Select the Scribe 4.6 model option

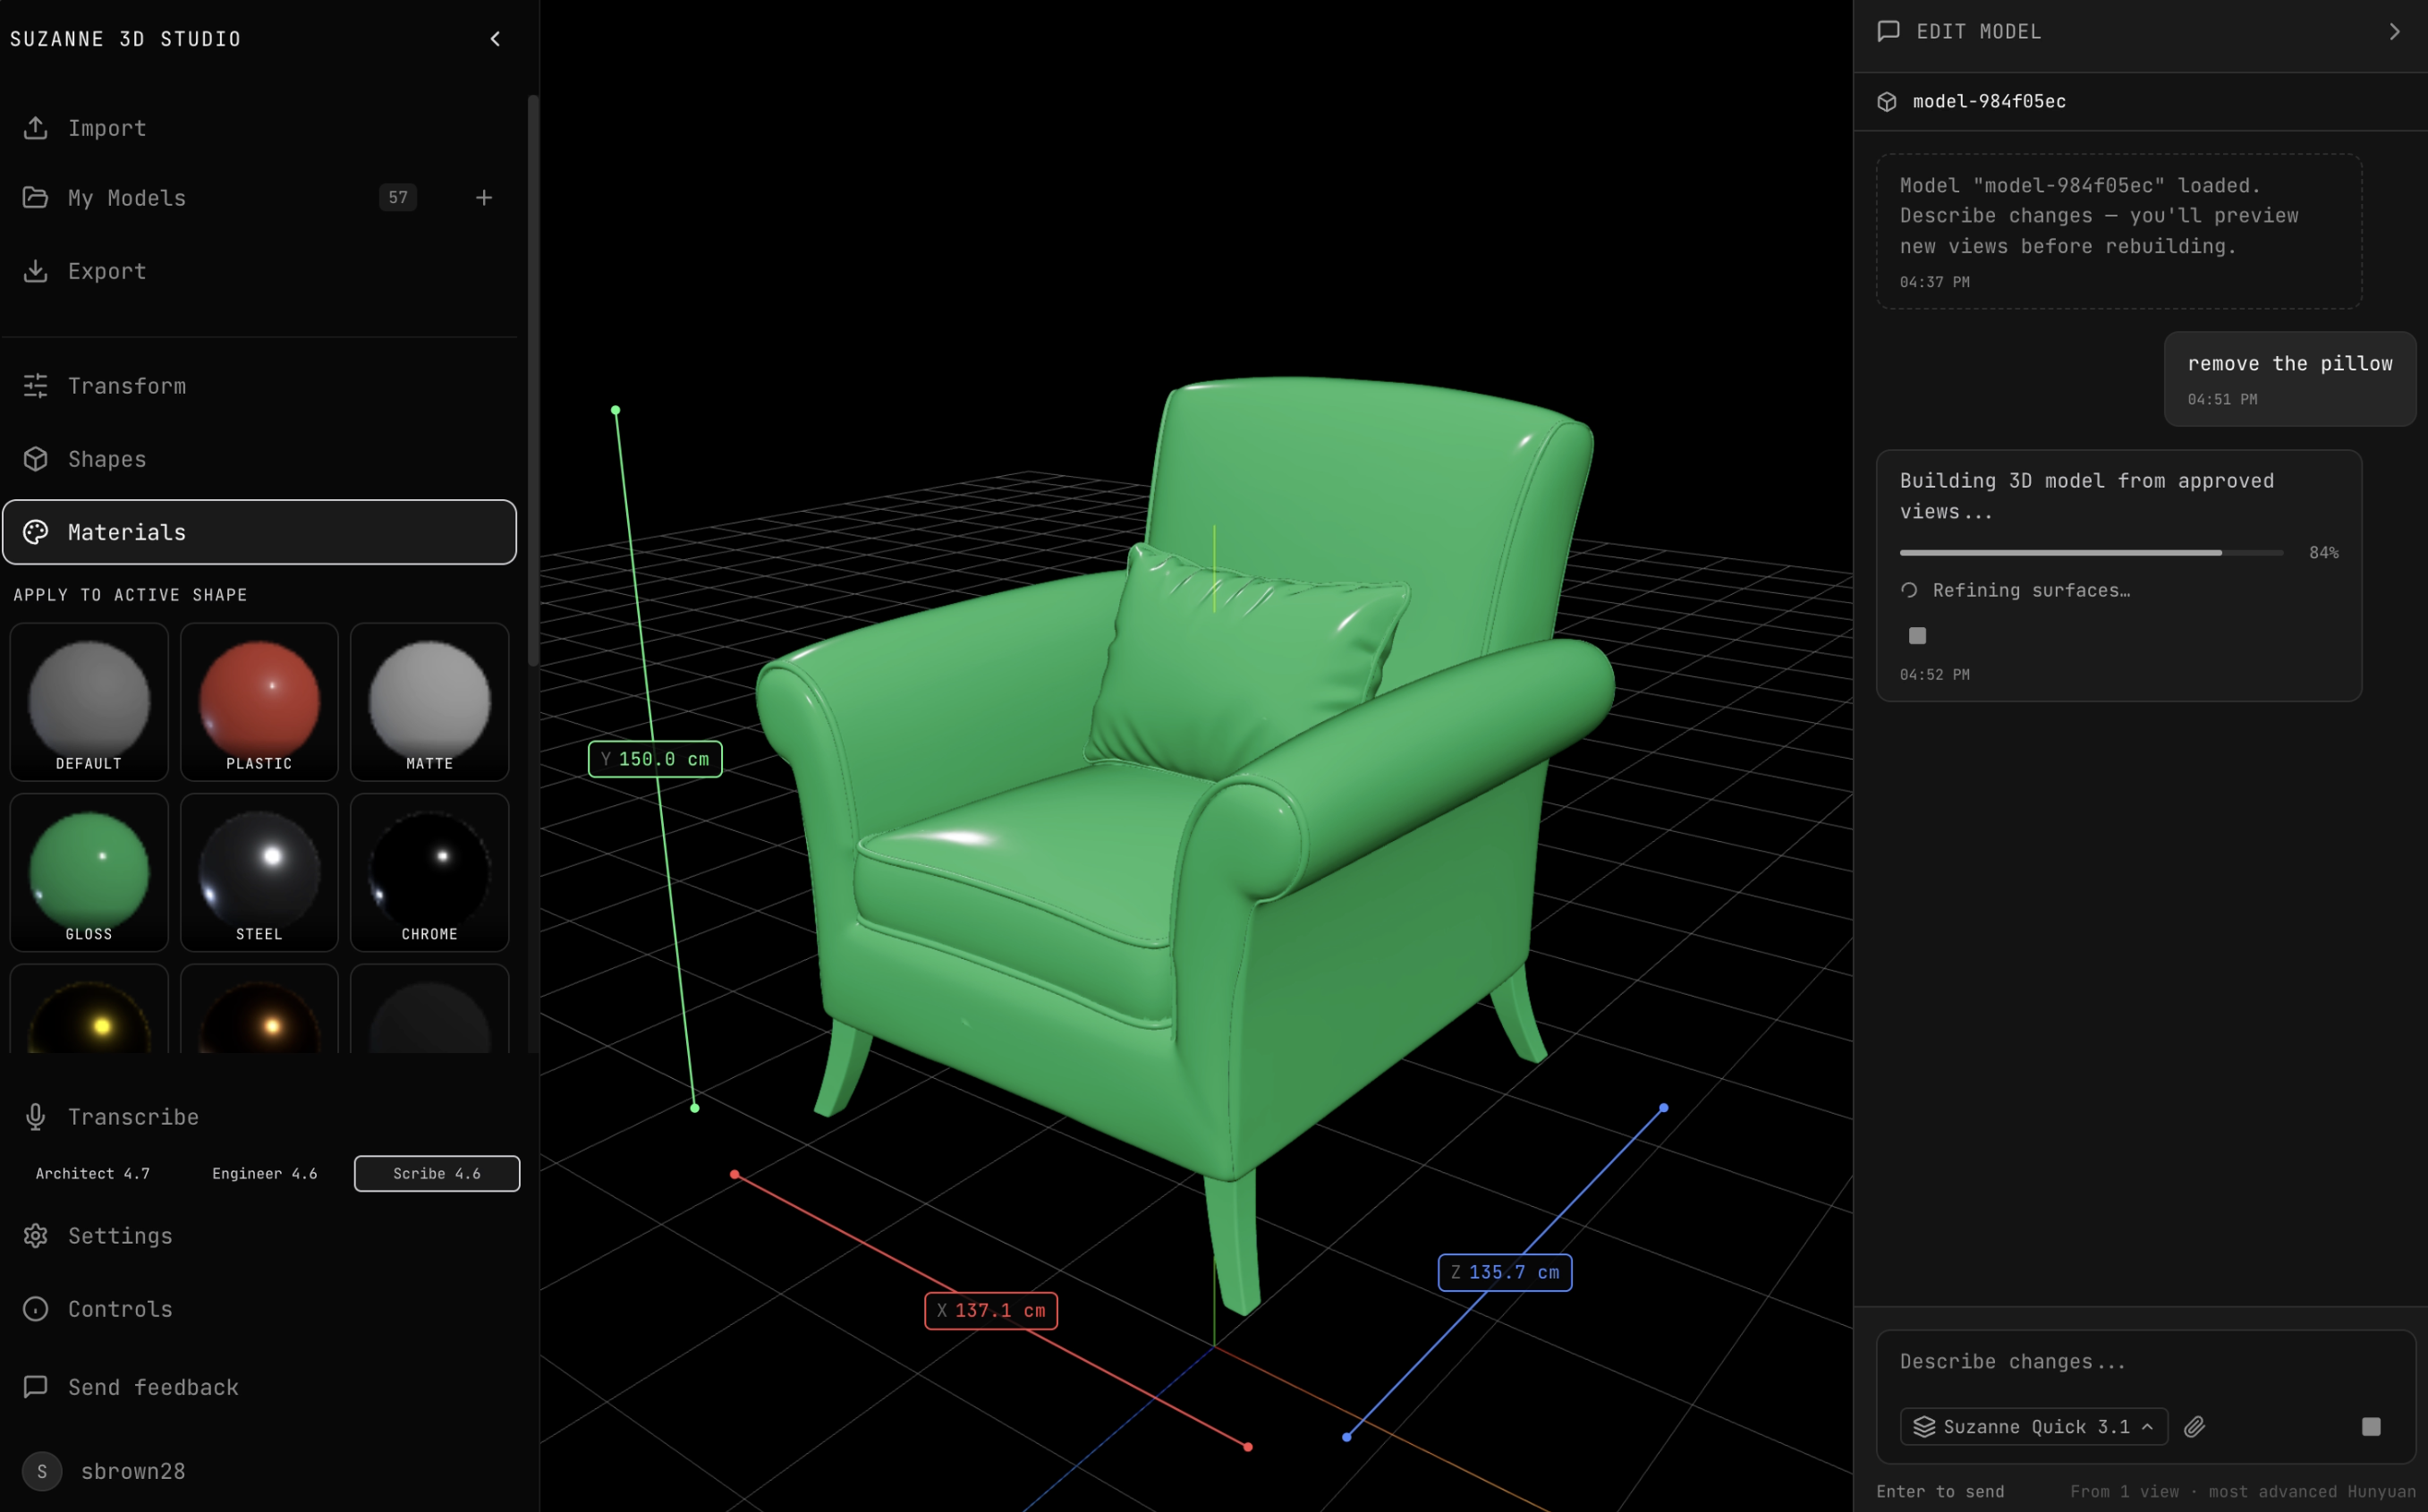click(x=436, y=1173)
